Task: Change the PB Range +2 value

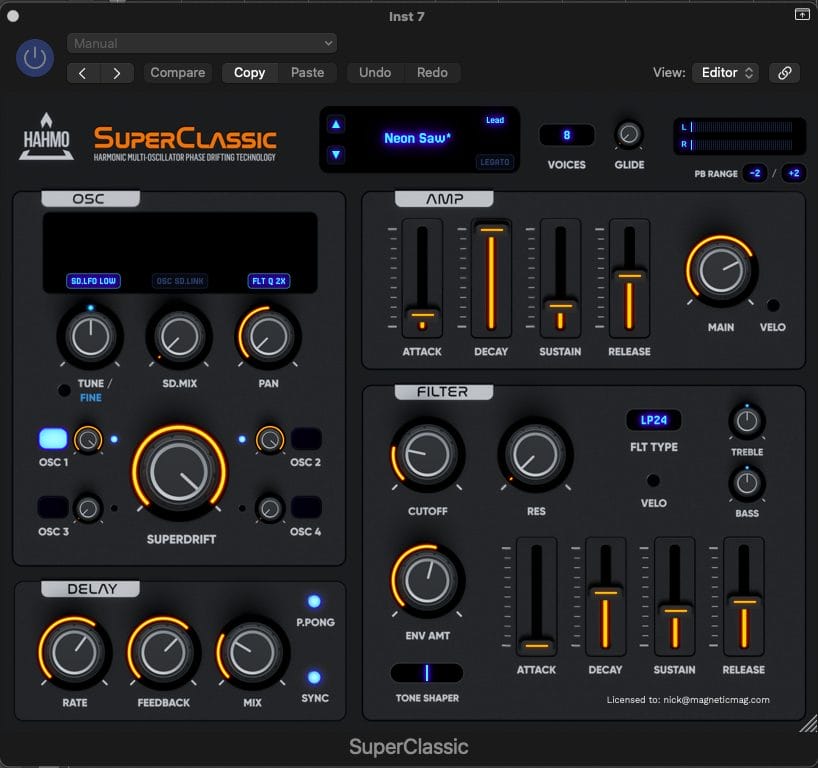Action: (793, 173)
